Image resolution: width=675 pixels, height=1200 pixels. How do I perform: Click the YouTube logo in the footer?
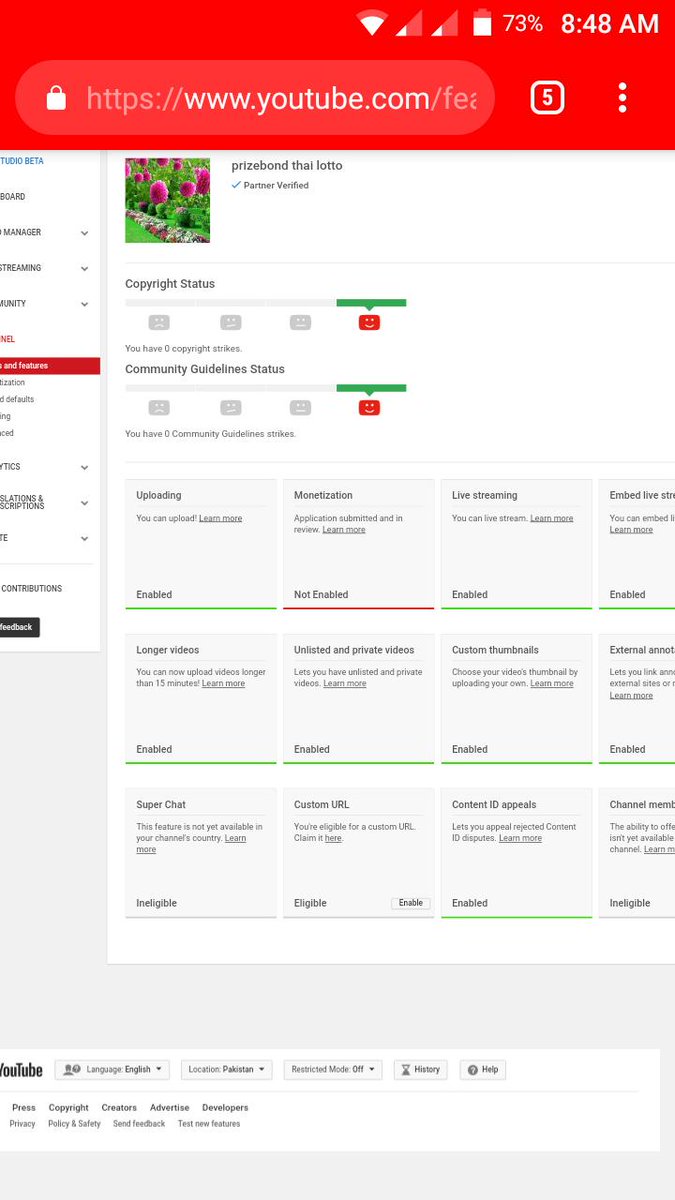pos(20,1070)
